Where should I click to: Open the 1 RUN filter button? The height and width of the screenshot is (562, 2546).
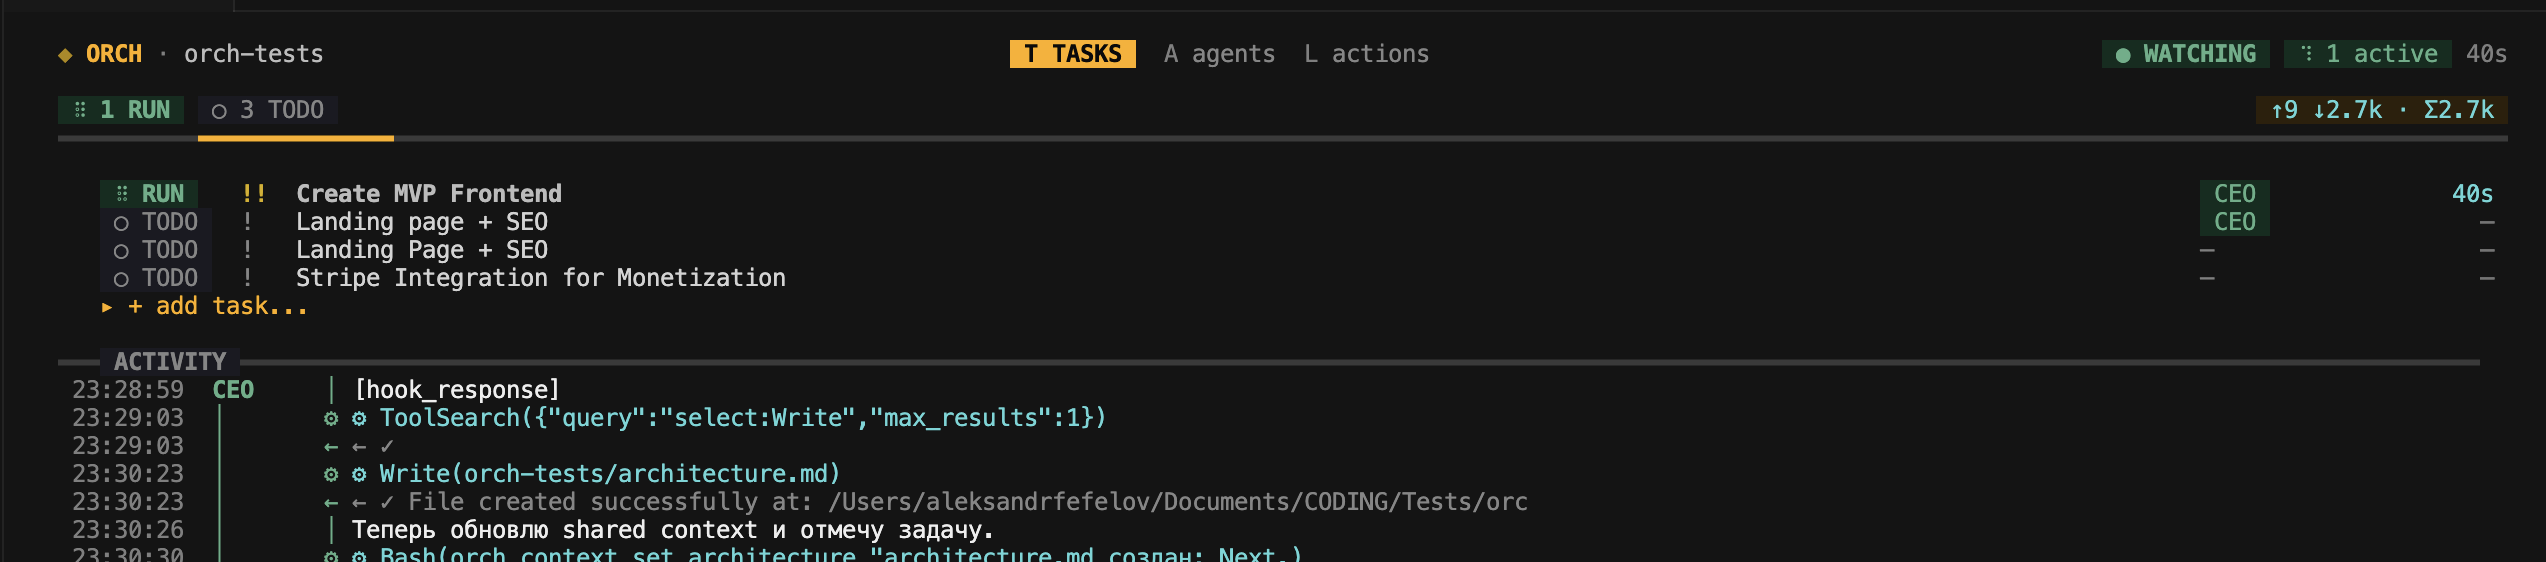(121, 110)
